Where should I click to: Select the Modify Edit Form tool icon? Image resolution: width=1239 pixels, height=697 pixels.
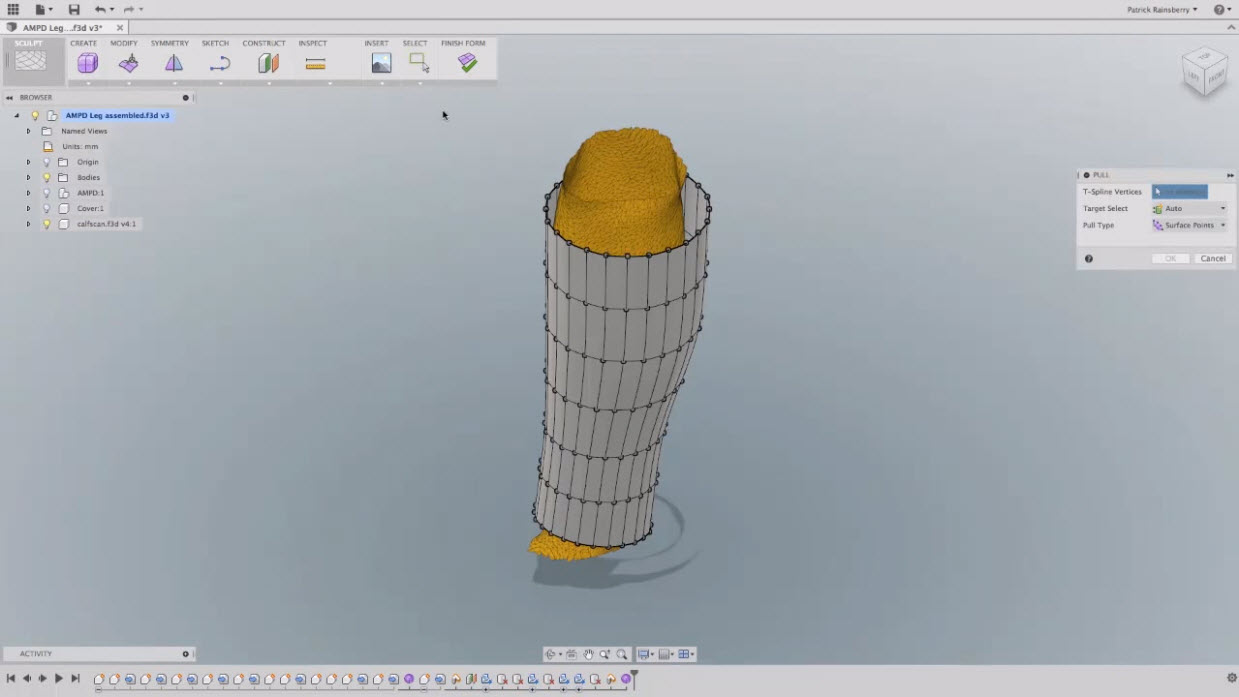(128, 63)
